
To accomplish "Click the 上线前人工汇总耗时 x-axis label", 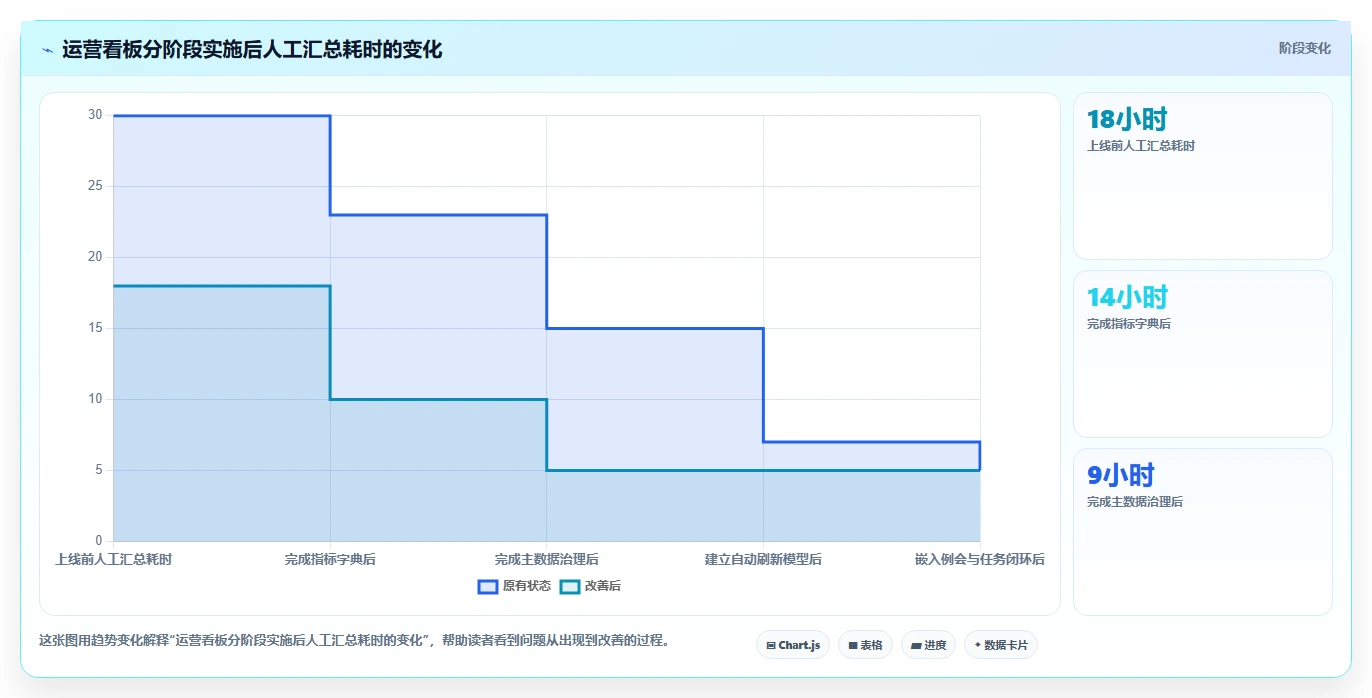I will [x=113, y=559].
